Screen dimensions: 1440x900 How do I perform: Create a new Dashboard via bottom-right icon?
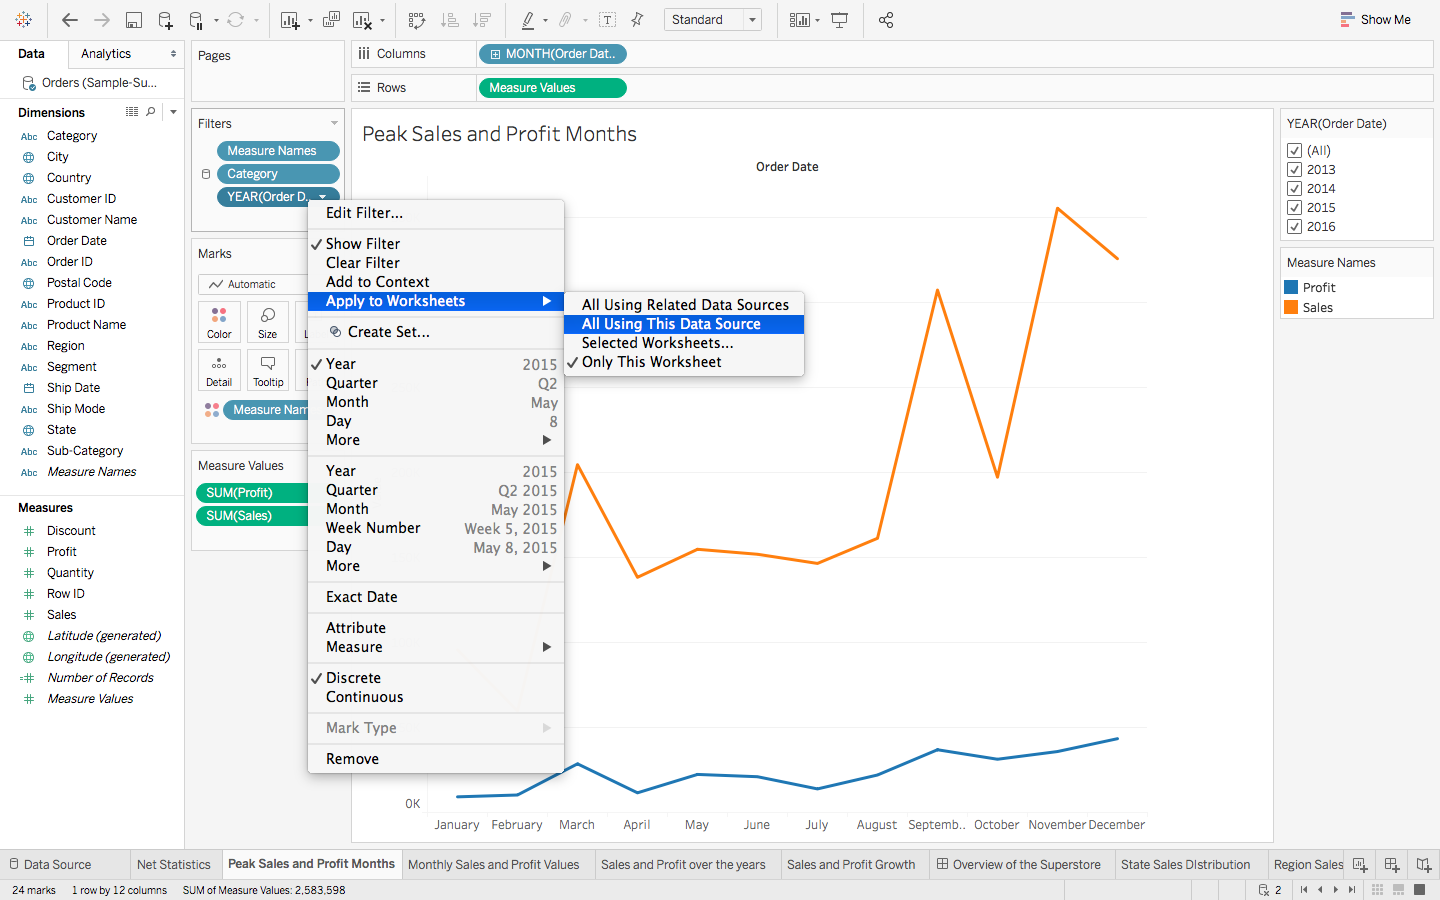[1392, 864]
